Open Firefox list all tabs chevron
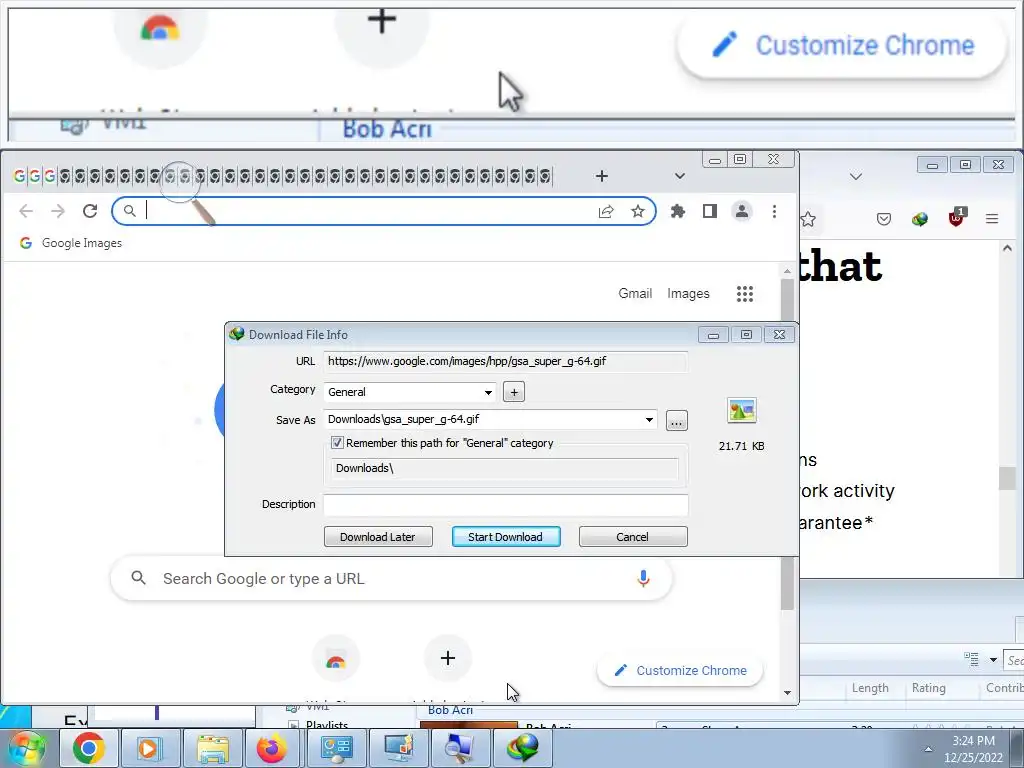The image size is (1024, 768). pos(856,176)
